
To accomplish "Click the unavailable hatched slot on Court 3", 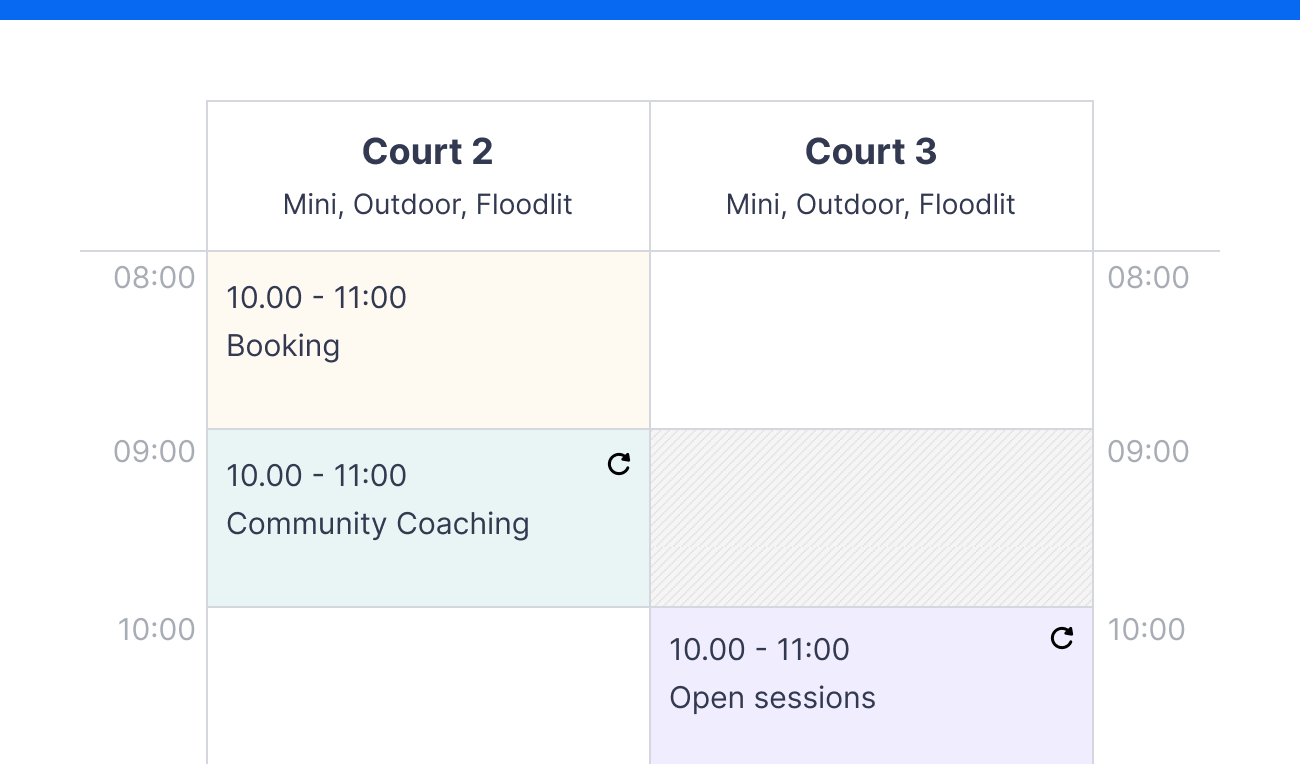I will 870,515.
